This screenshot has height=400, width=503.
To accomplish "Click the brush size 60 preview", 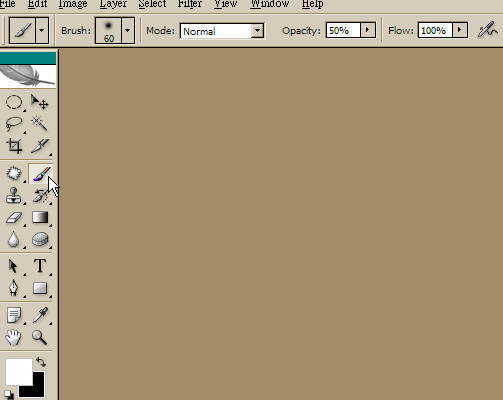I will click(x=108, y=30).
